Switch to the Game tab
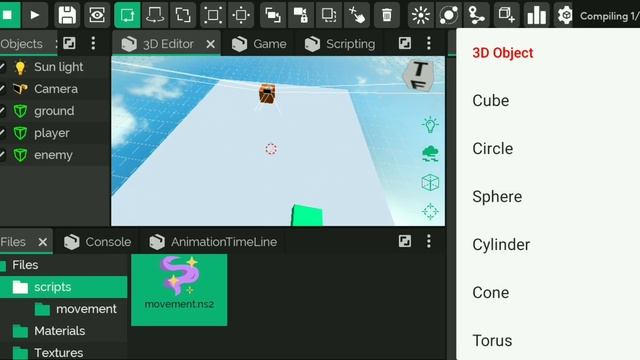 [x=259, y=44]
